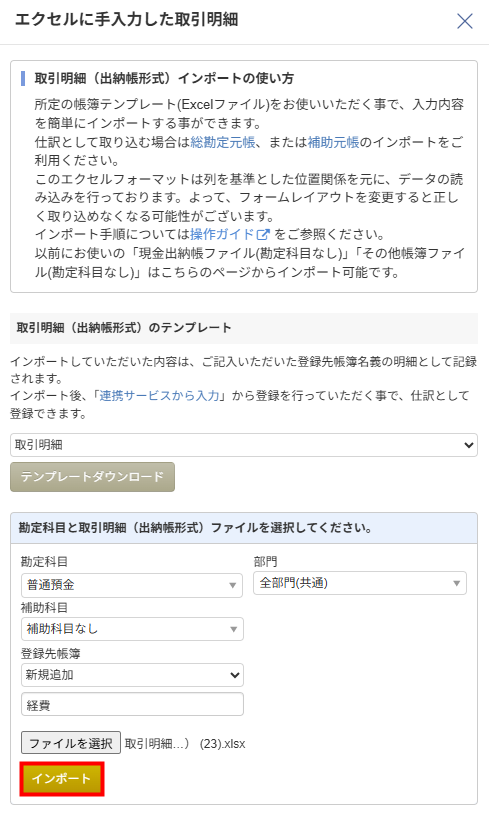Click the arrow of the 普通預金 combo box

click(233, 586)
